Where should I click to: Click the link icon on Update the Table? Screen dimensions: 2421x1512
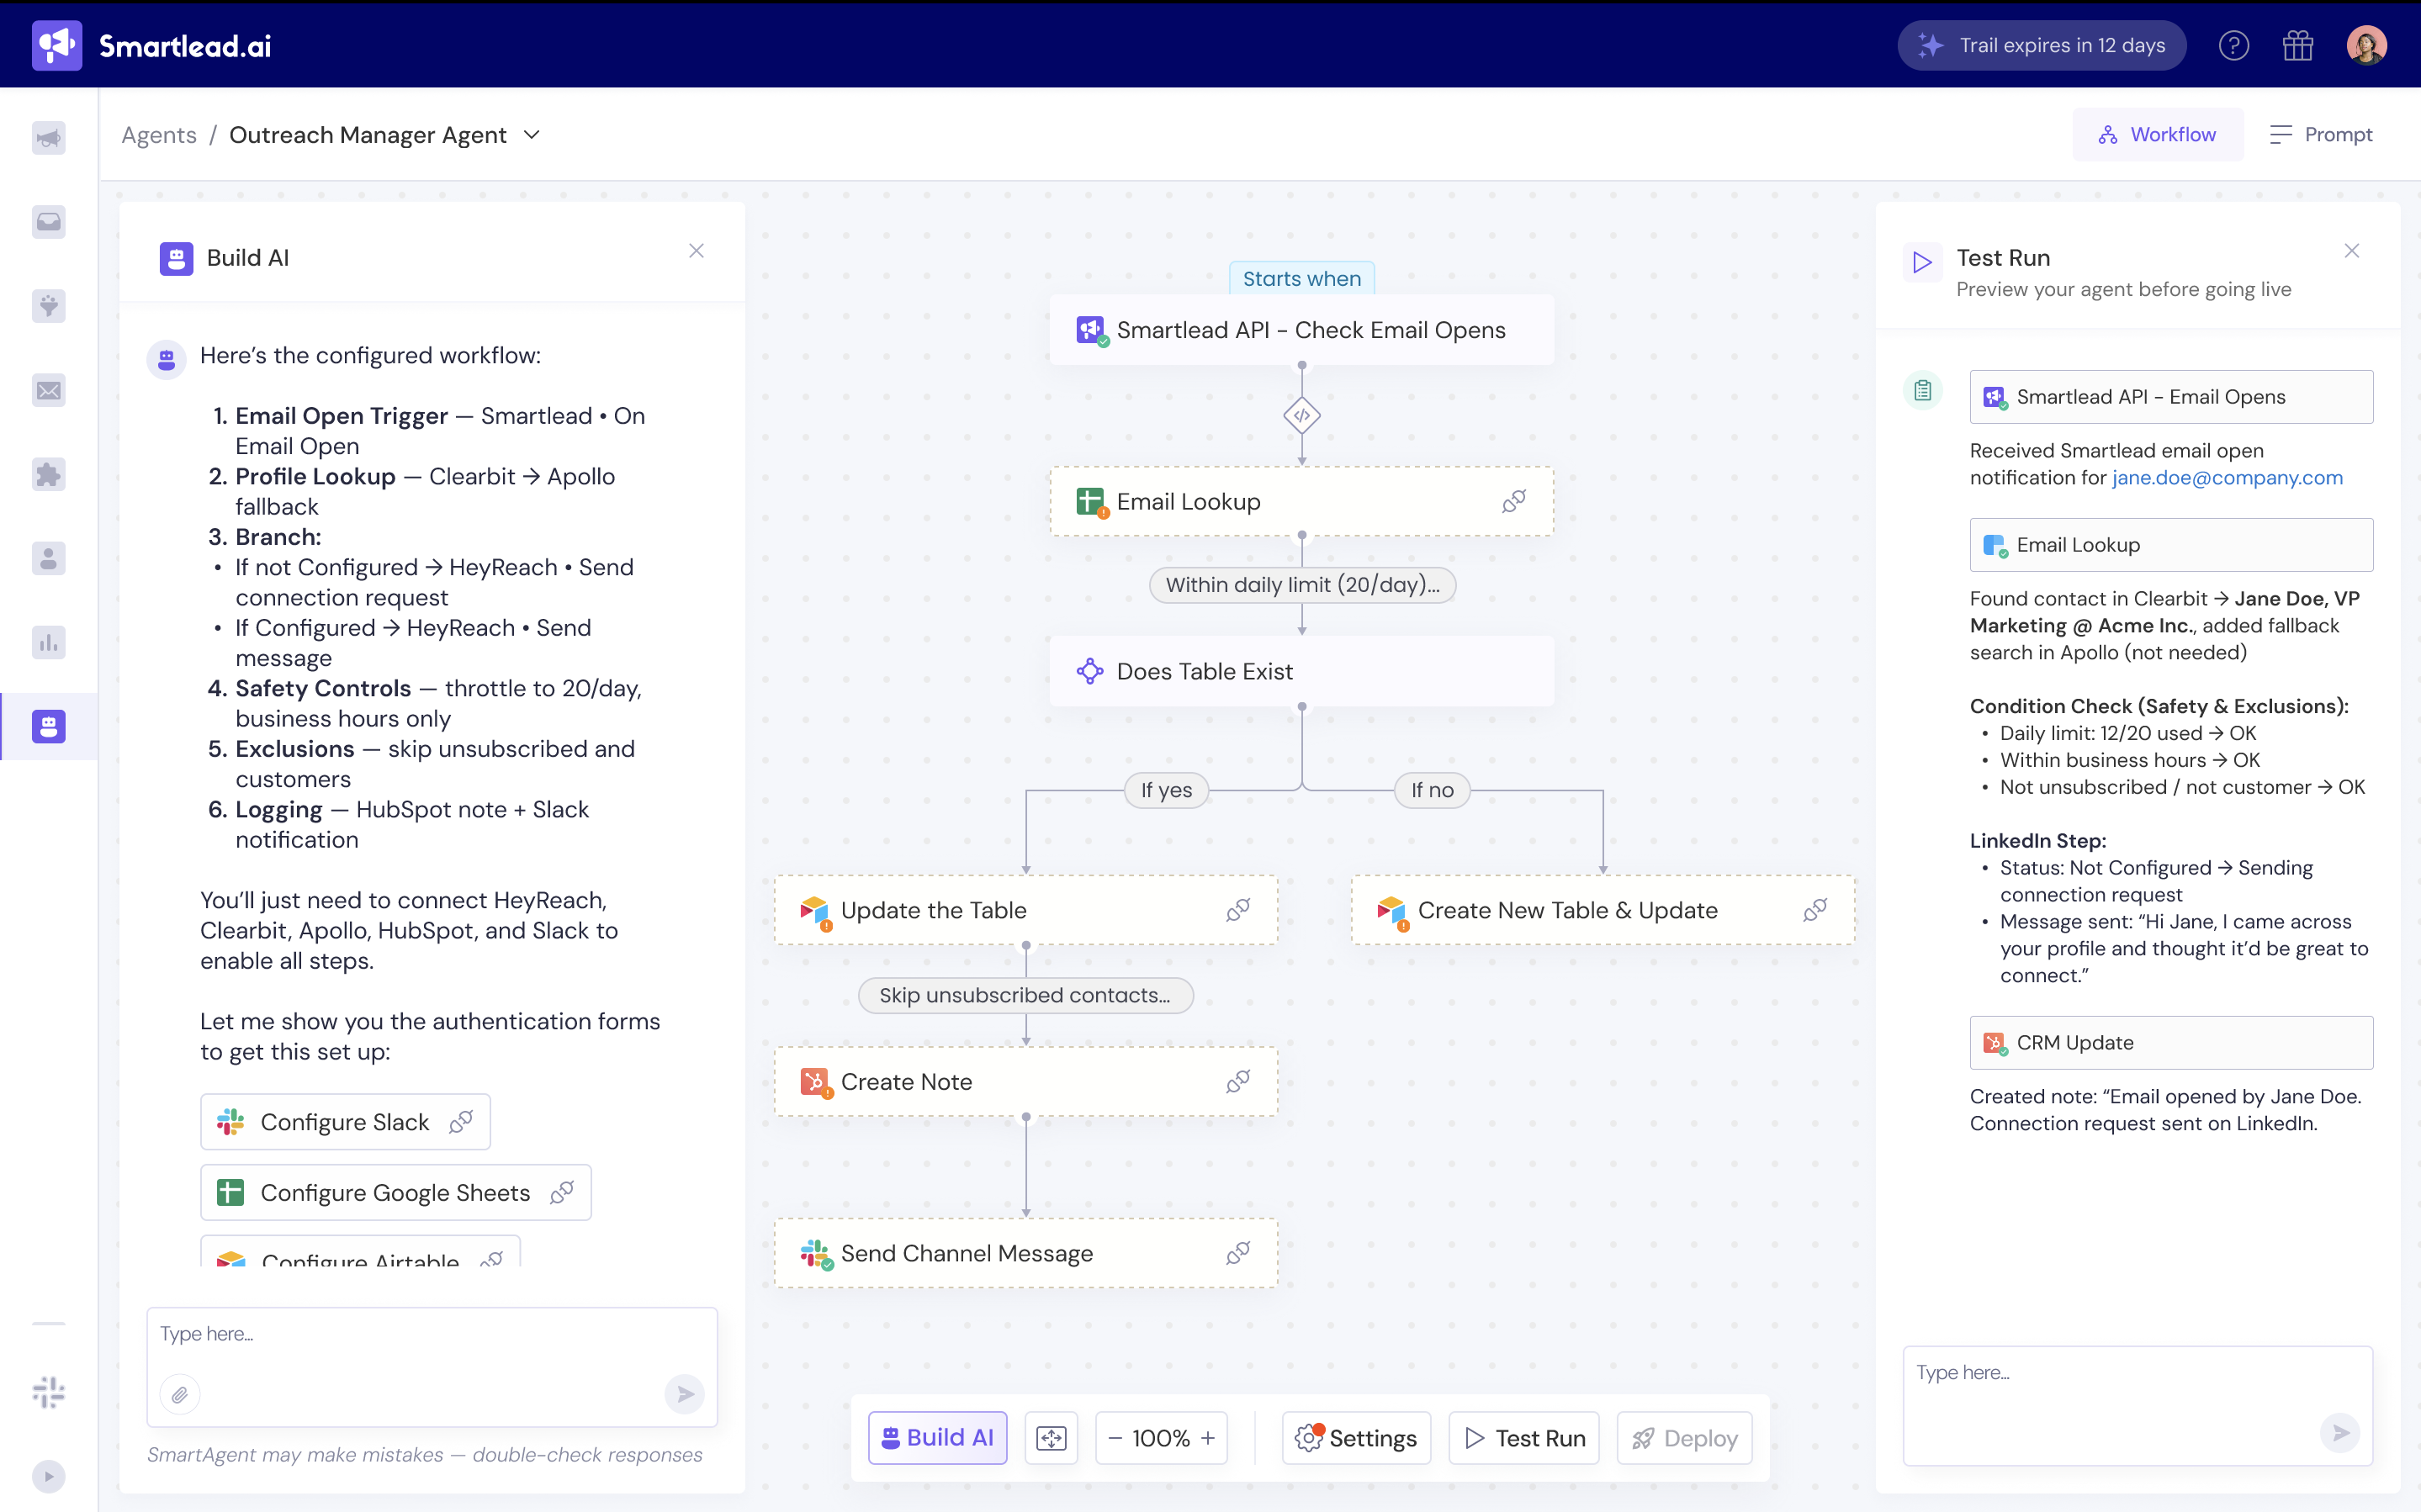pyautogui.click(x=1238, y=910)
